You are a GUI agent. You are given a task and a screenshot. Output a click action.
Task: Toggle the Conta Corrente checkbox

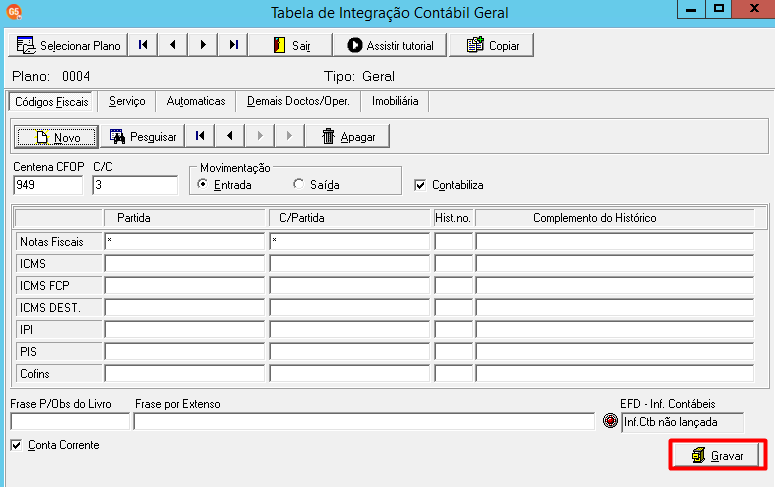[16, 445]
